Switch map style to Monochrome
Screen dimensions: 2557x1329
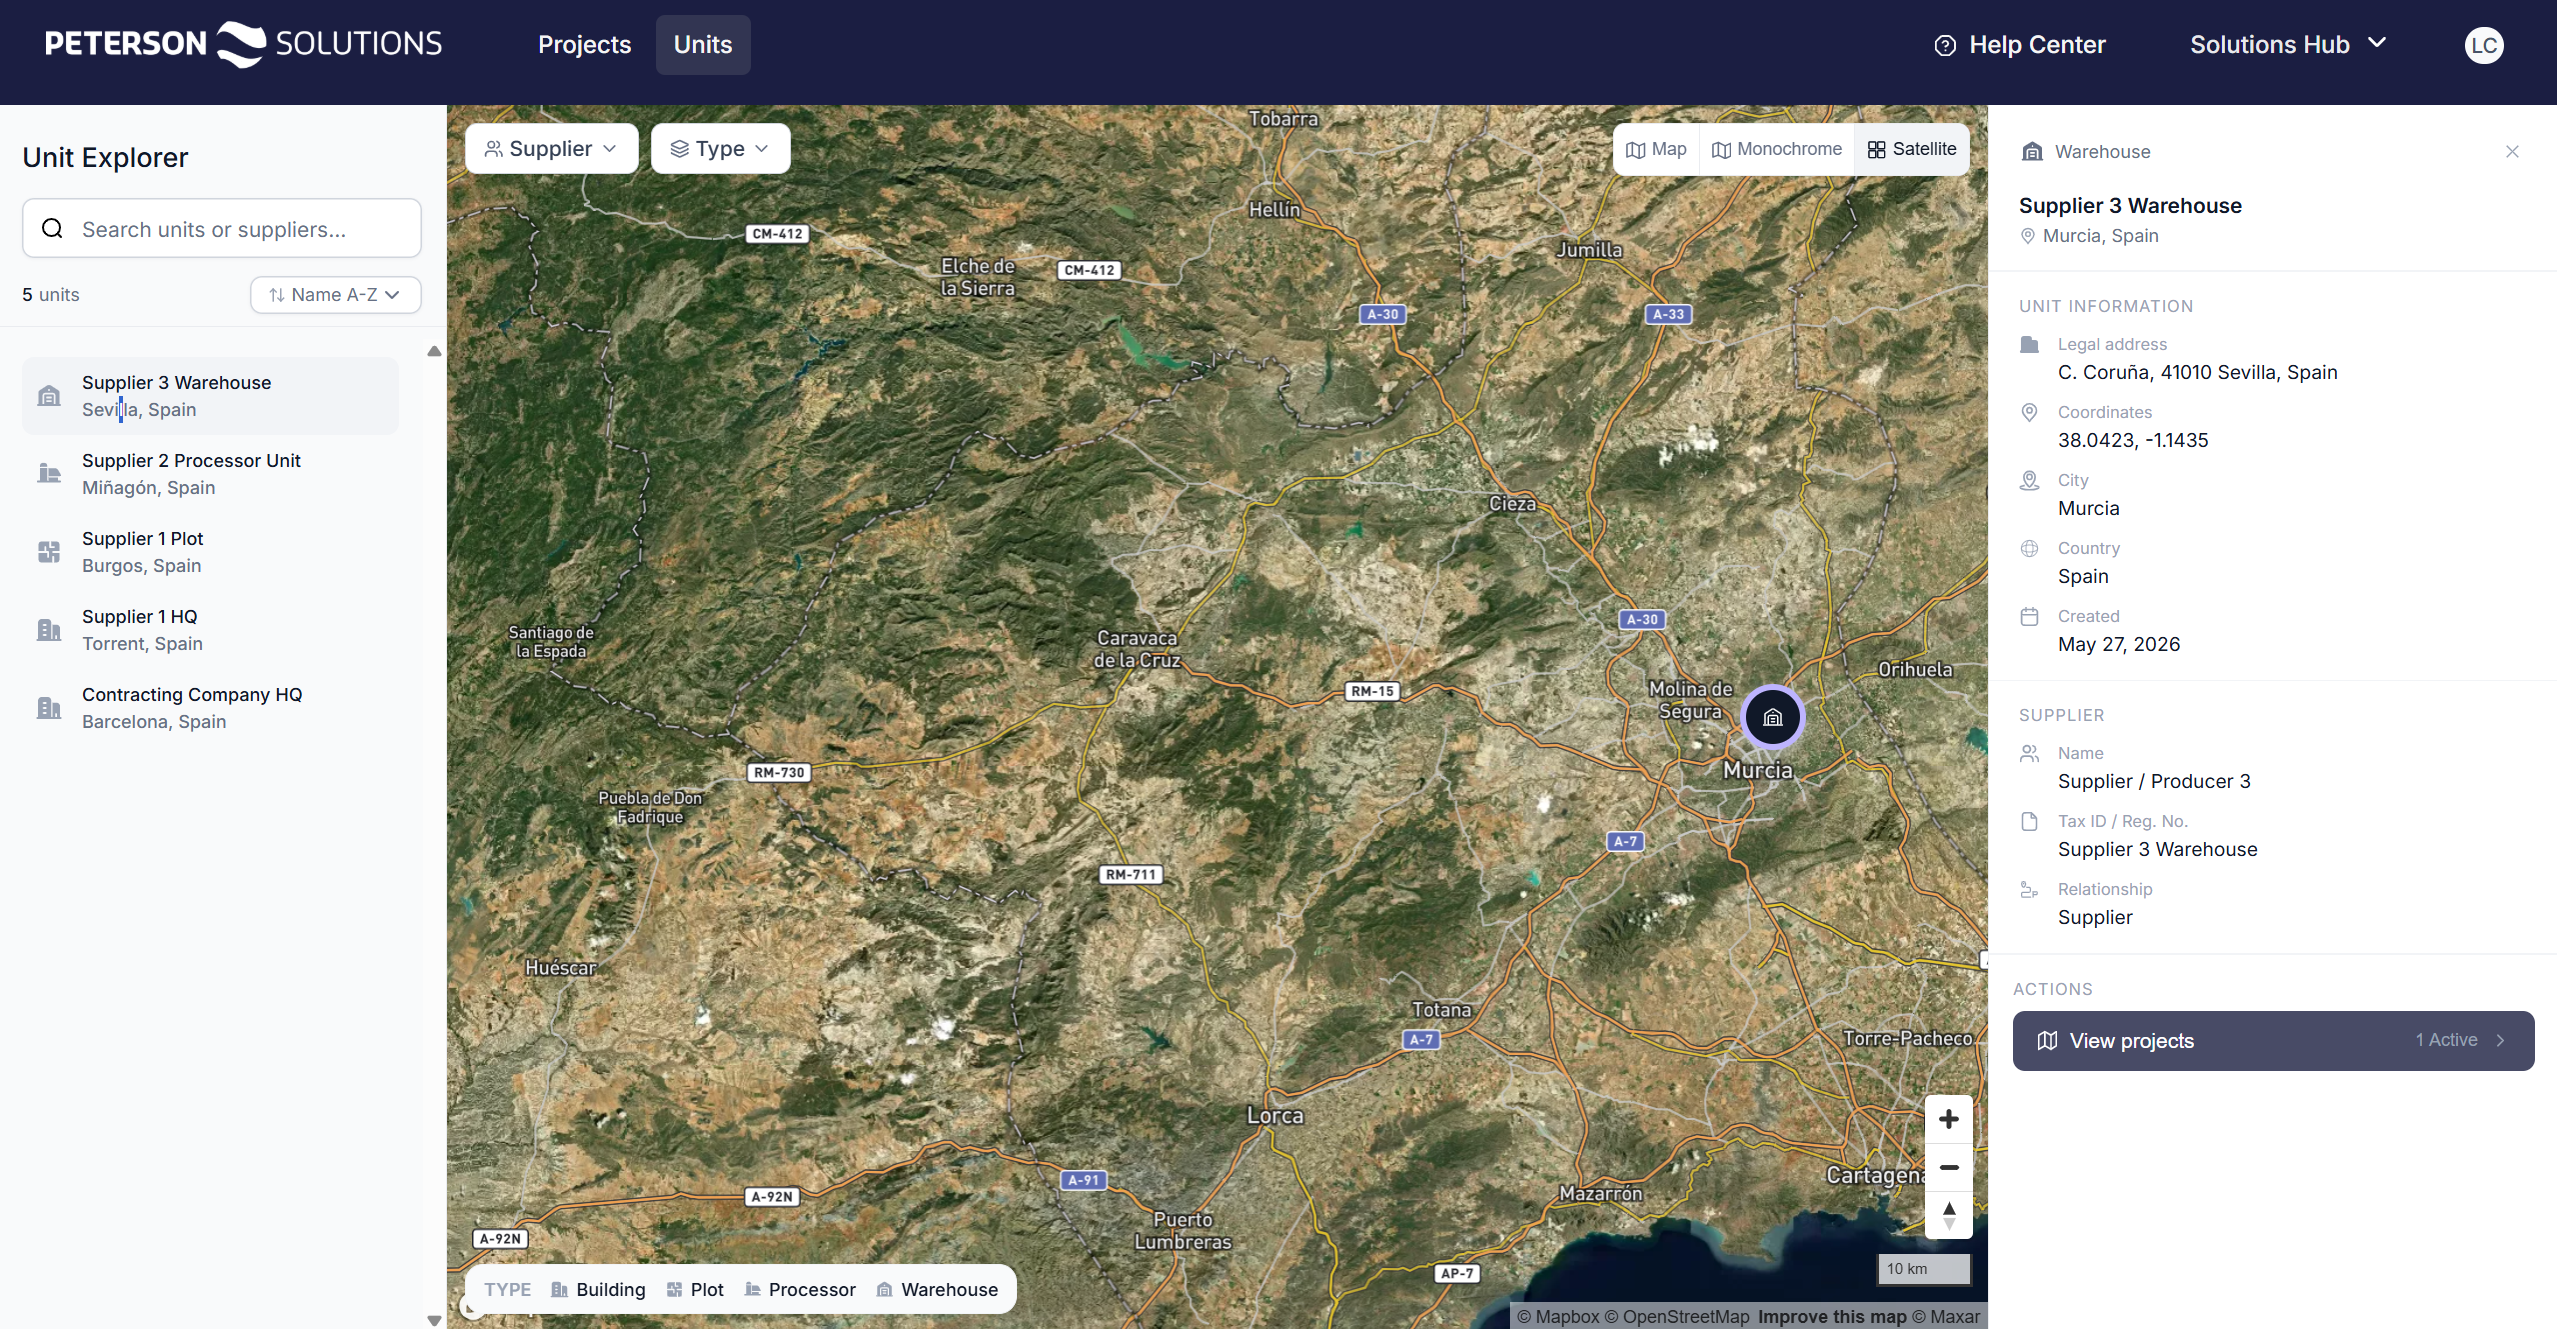coord(1777,149)
